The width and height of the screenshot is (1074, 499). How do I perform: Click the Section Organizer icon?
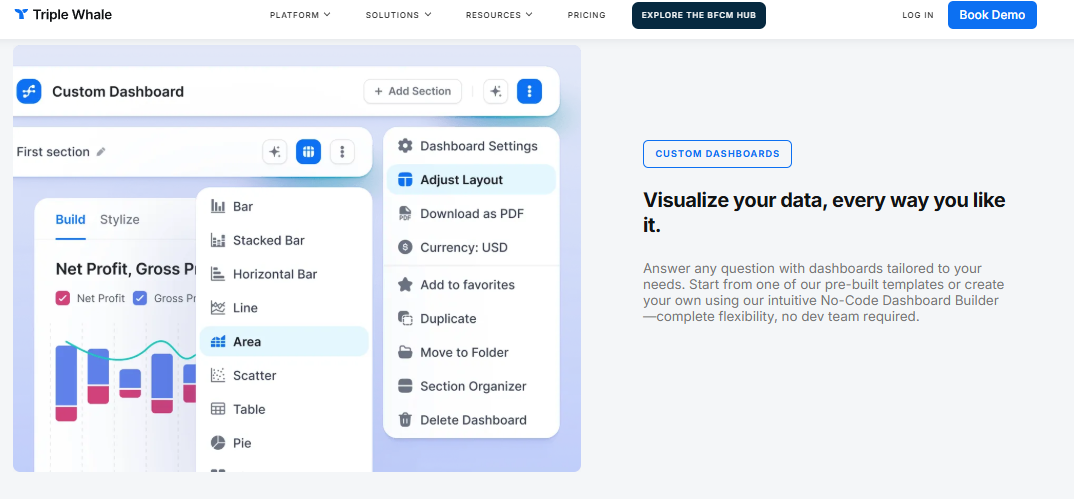405,386
